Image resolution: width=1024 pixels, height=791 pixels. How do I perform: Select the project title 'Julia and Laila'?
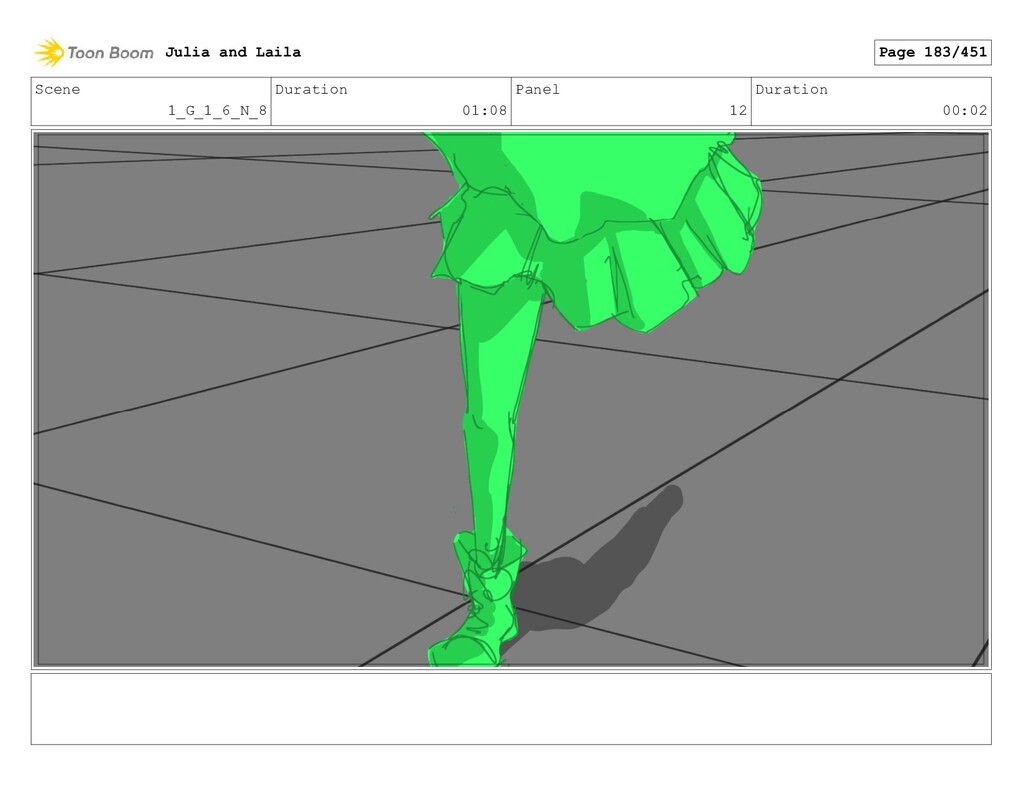pyautogui.click(x=232, y=52)
